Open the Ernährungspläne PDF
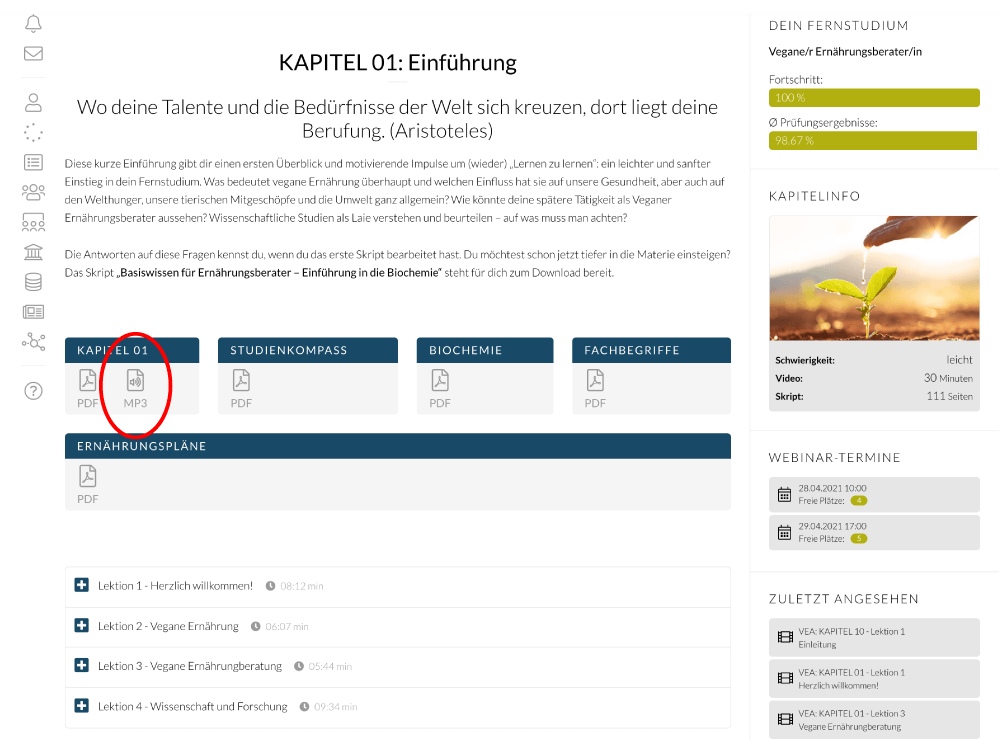Viewport: 1000px width, 740px height. (x=87, y=484)
